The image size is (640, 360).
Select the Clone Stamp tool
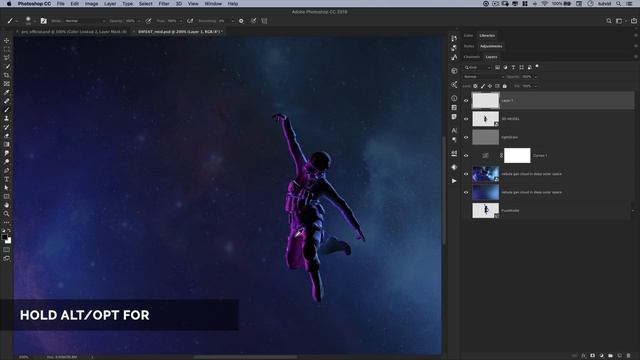(7, 118)
